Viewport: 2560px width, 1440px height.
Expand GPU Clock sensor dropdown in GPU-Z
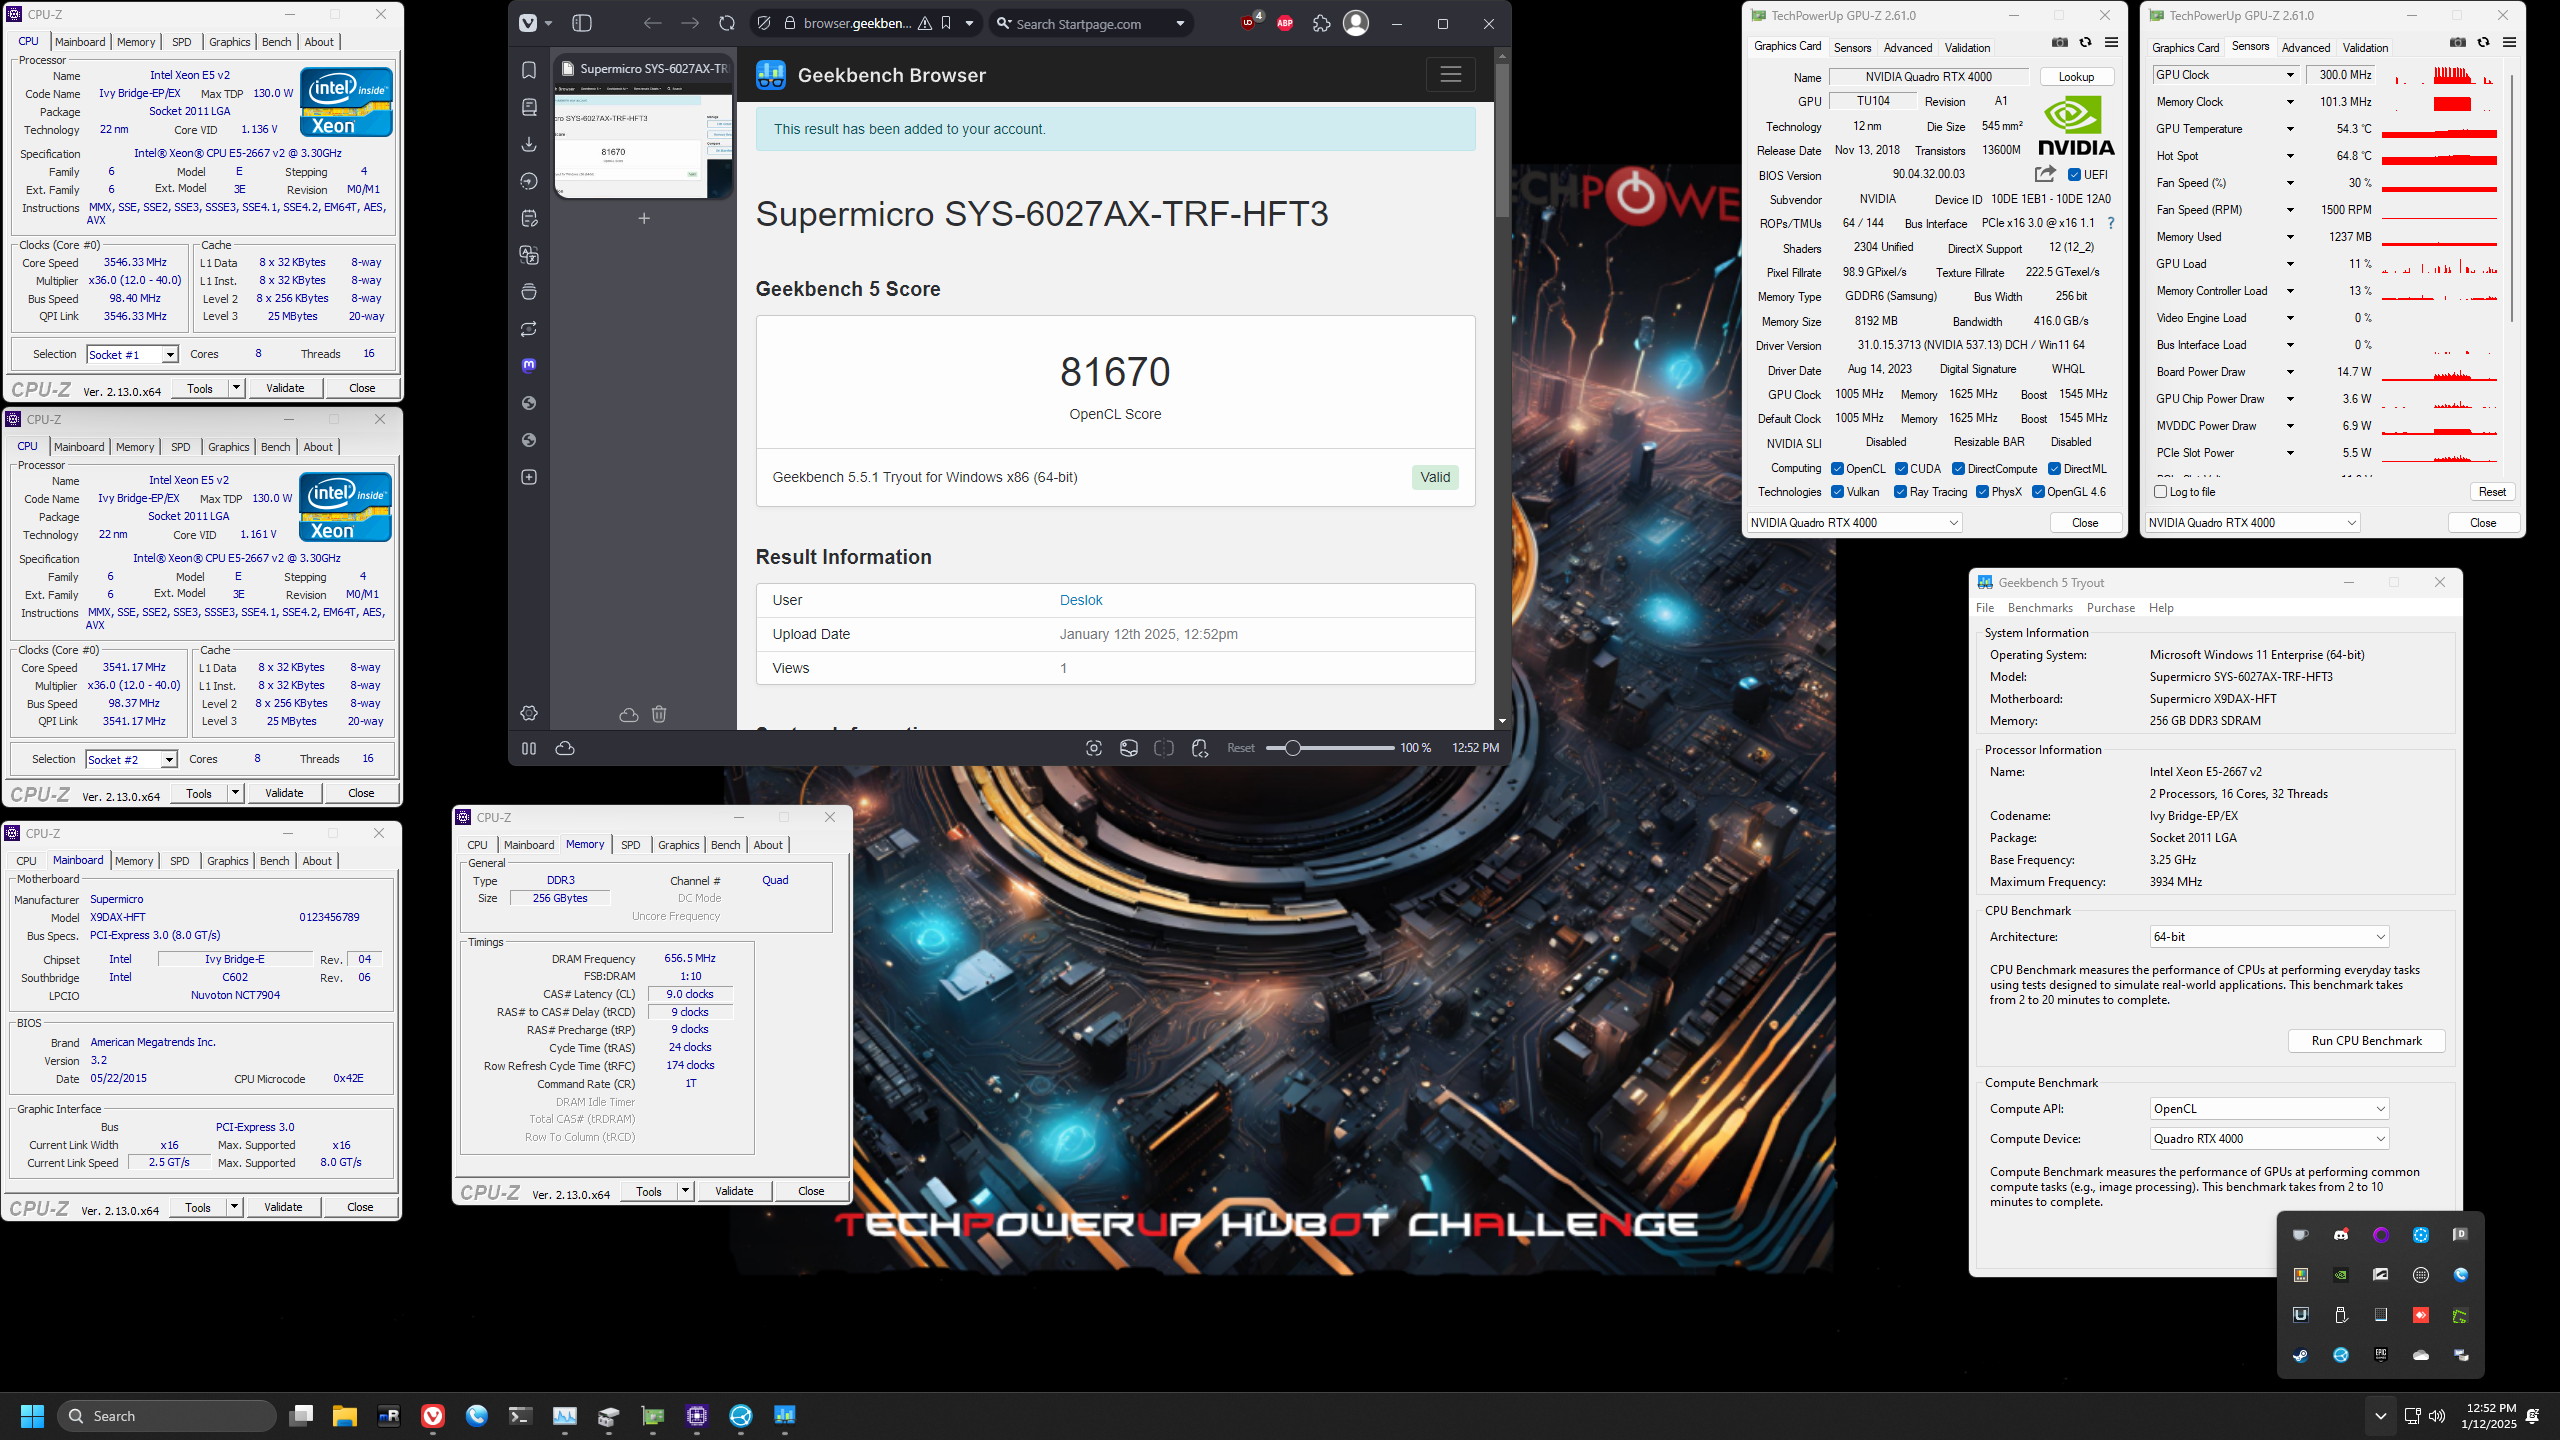pyautogui.click(x=2290, y=75)
